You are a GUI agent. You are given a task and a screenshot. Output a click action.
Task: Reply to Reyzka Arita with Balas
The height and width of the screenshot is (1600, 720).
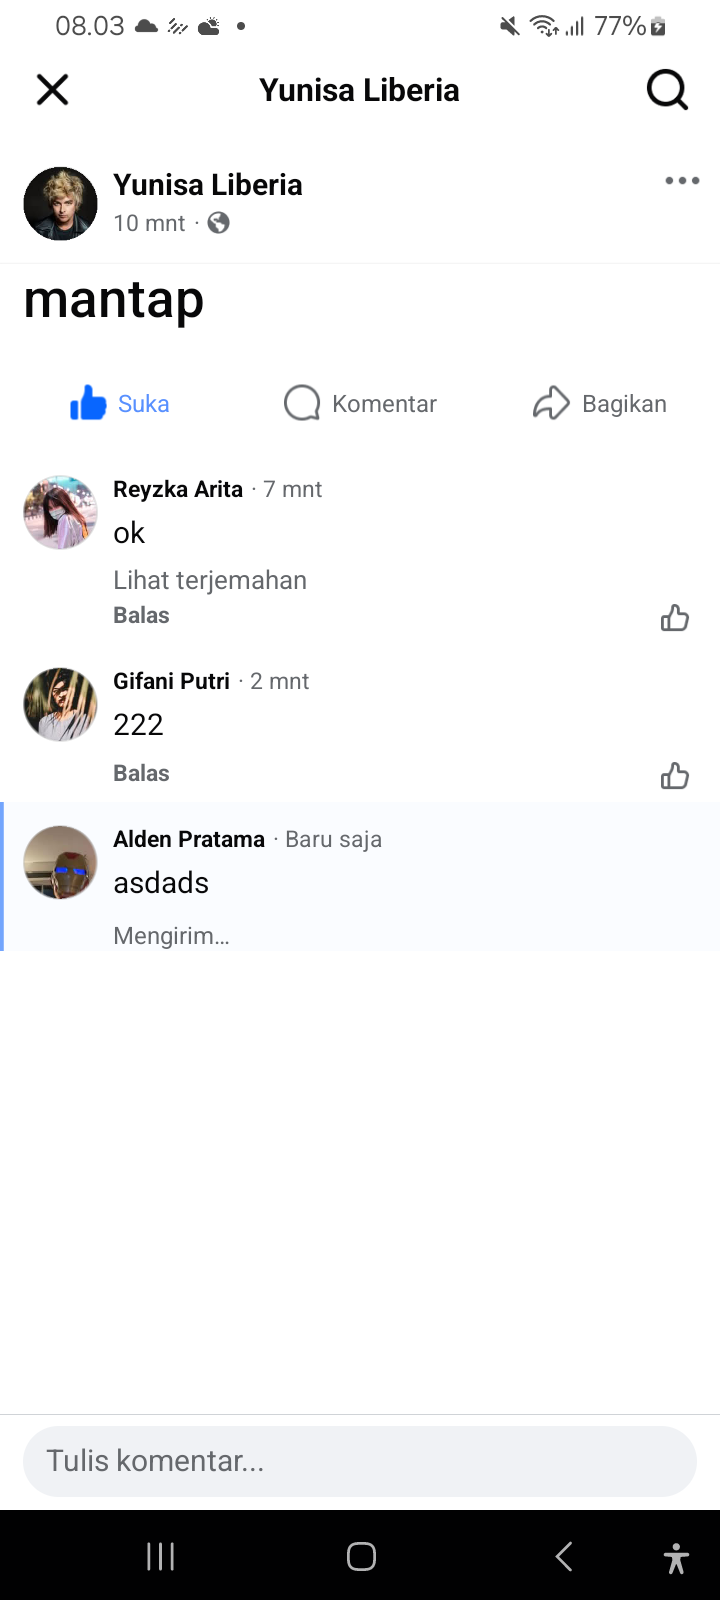tap(141, 615)
